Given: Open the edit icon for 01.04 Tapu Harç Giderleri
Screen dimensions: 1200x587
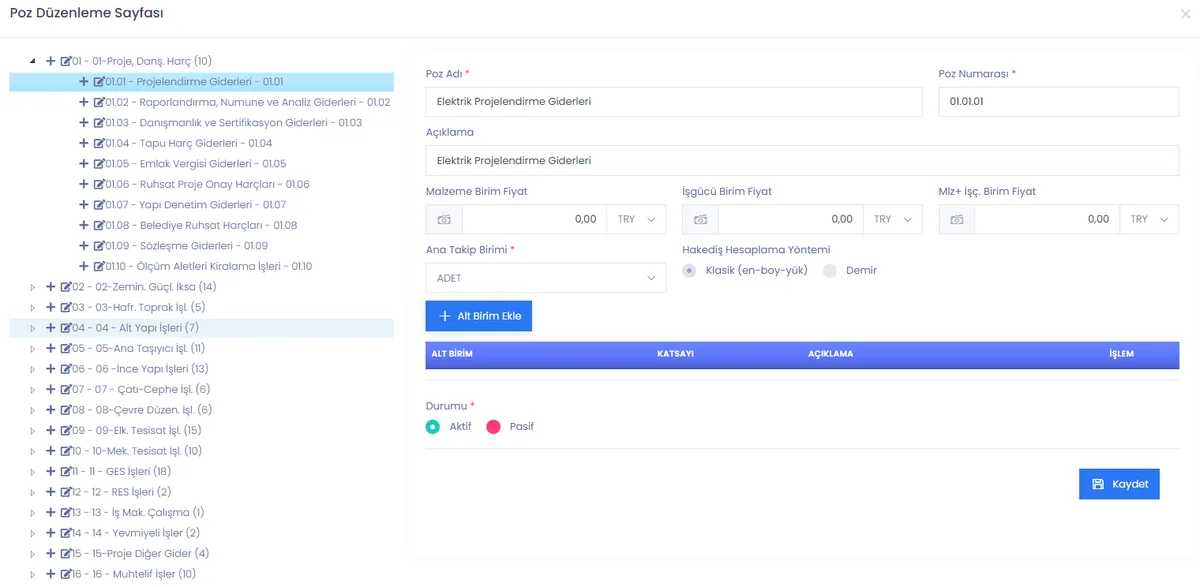Looking at the screenshot, I should coord(98,143).
